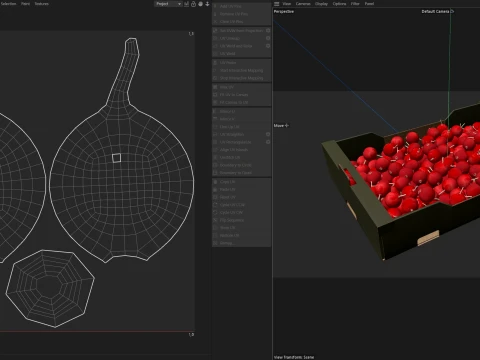Click the Max UV command
Viewport: 480px width, 360px height.
pos(241,87)
